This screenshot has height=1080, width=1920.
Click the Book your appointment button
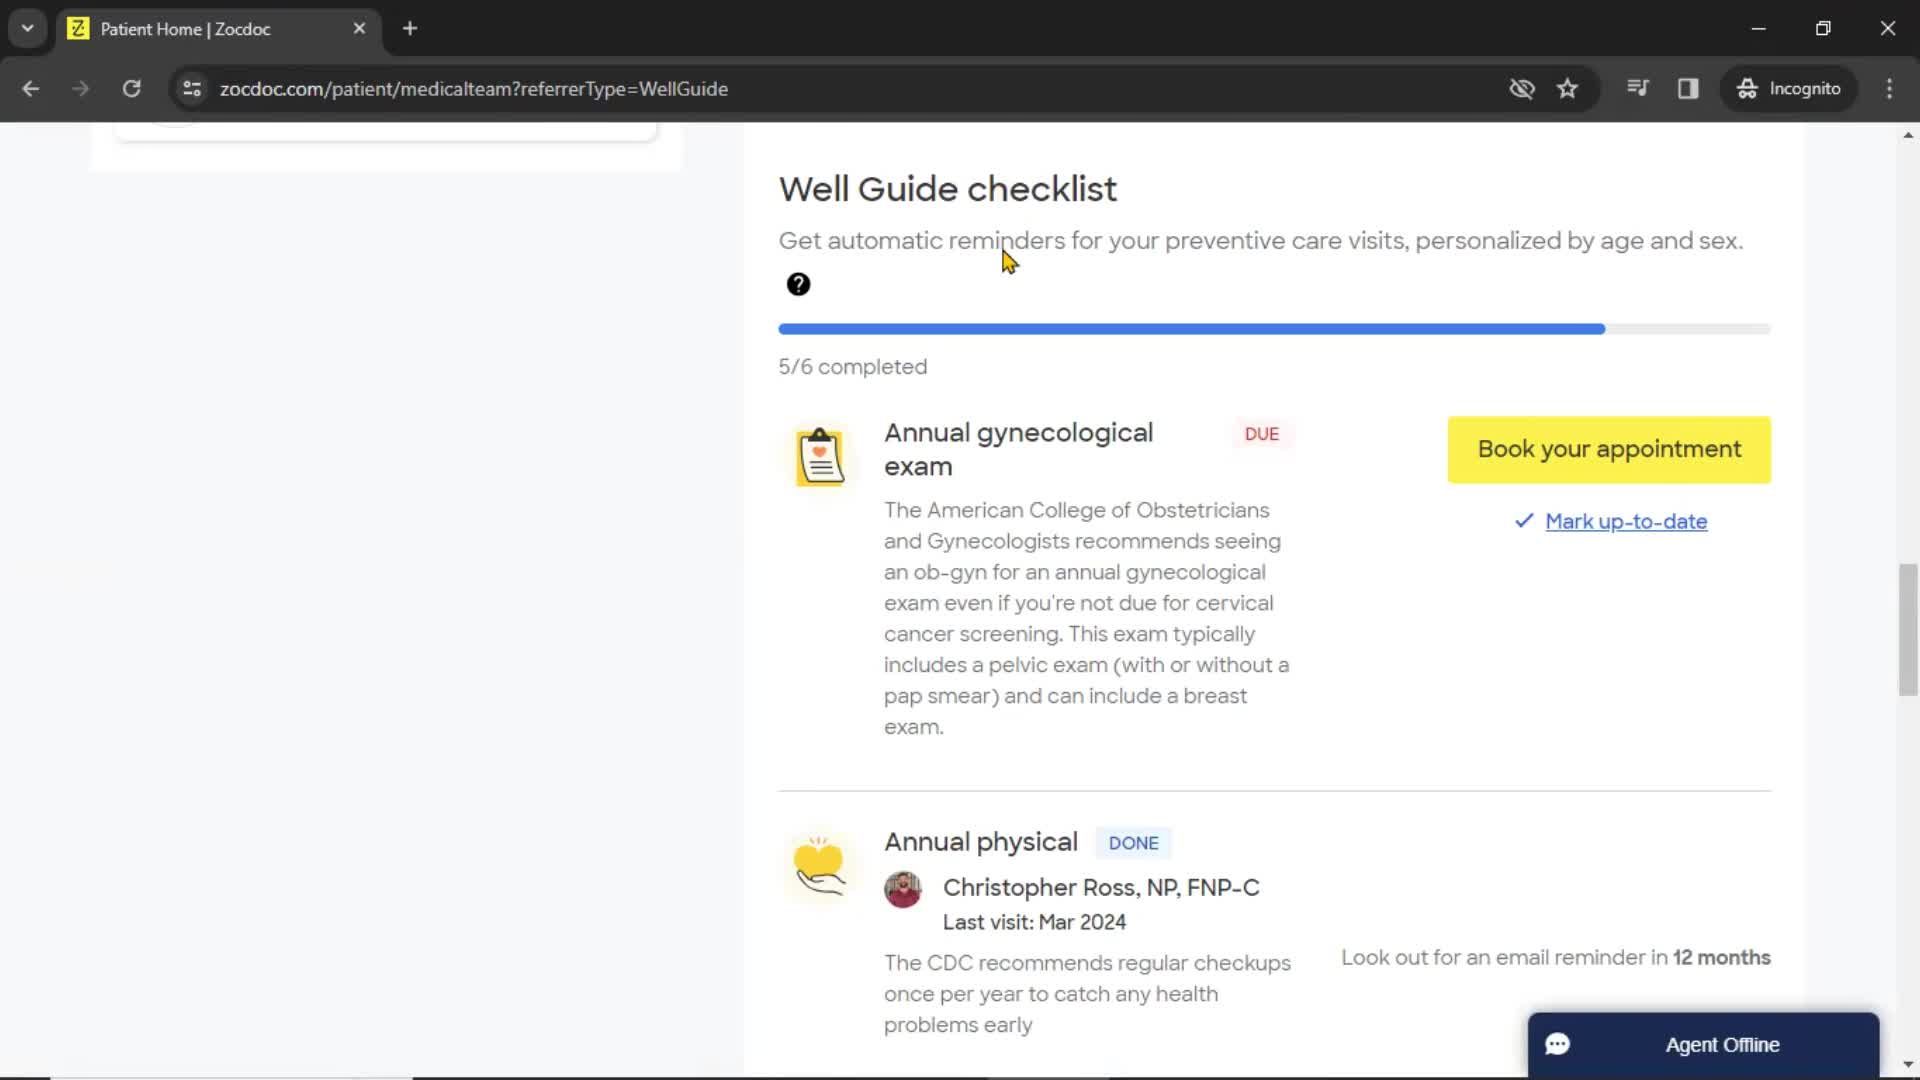point(1609,448)
